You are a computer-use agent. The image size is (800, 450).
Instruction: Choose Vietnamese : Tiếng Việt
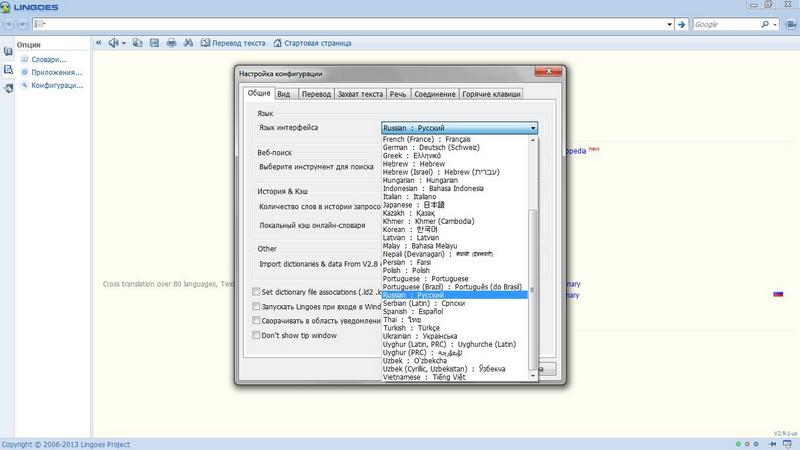pyautogui.click(x=455, y=377)
